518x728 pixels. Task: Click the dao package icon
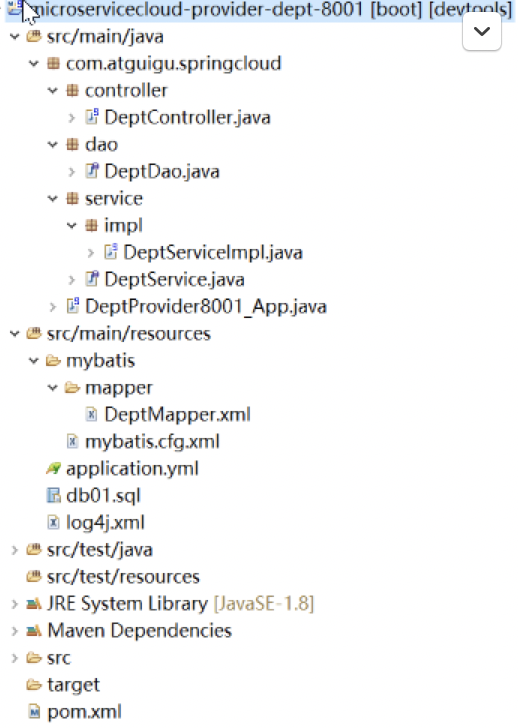click(x=72, y=144)
